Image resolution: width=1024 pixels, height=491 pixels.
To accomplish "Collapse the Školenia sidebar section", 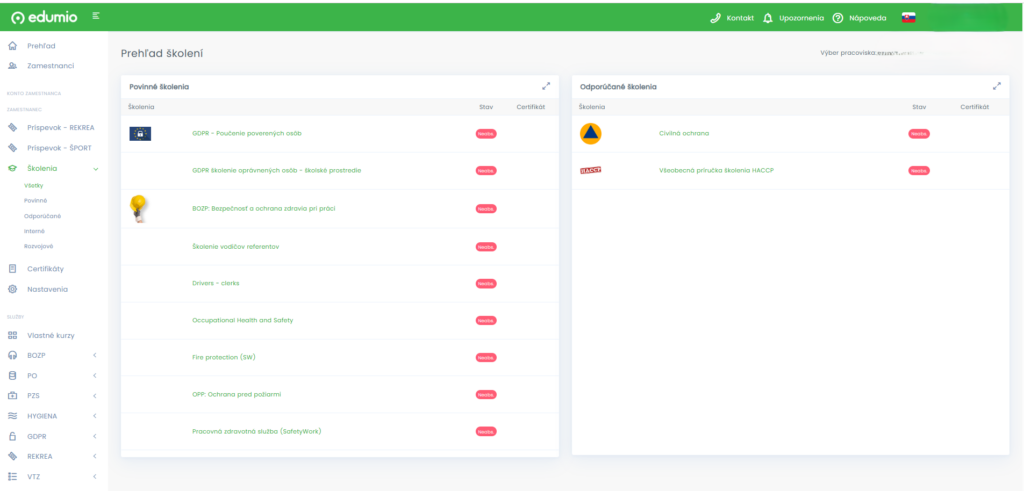I will [x=95, y=169].
